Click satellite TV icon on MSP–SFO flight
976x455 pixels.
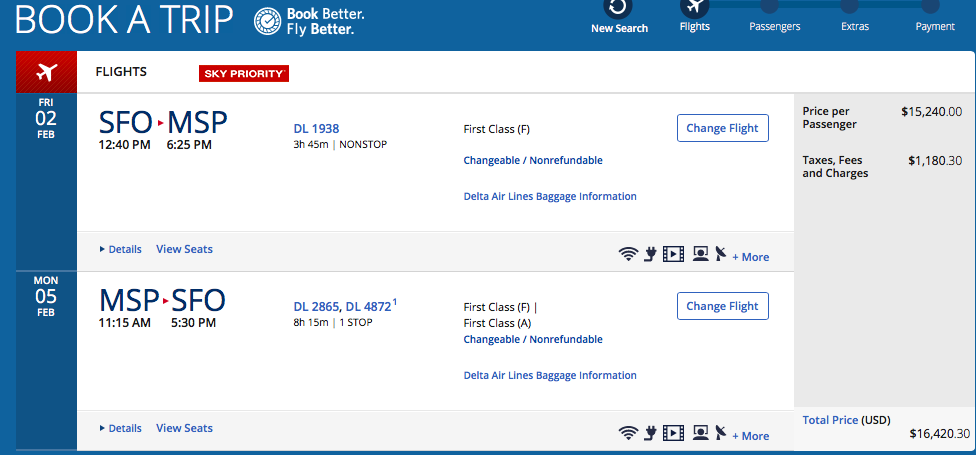[x=721, y=433]
